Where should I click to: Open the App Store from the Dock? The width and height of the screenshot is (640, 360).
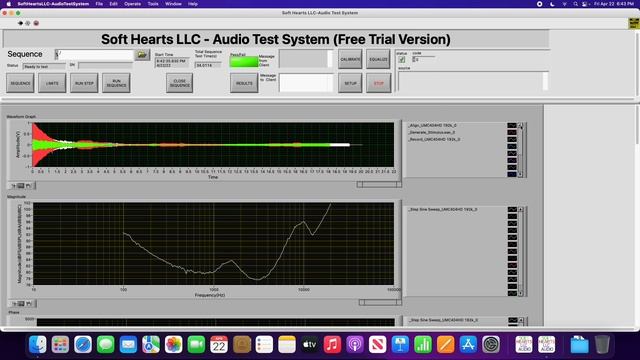point(468,344)
